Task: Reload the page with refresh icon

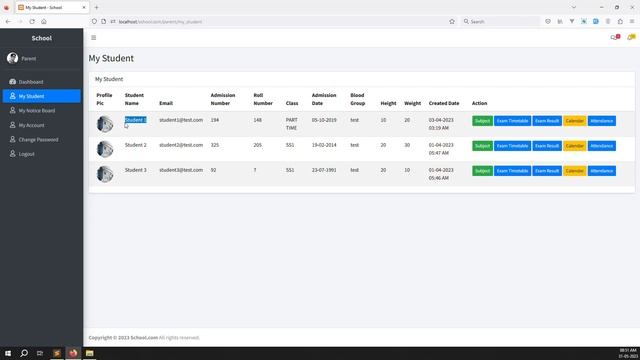Action: pos(32,21)
